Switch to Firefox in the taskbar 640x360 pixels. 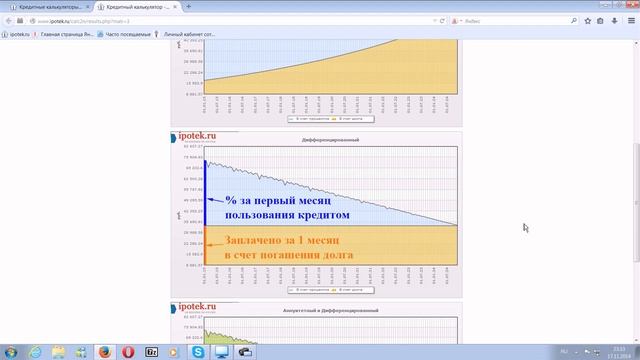click(105, 352)
